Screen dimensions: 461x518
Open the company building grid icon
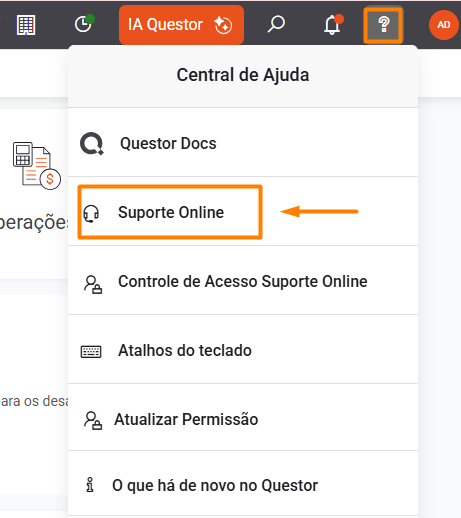pyautogui.click(x=26, y=25)
